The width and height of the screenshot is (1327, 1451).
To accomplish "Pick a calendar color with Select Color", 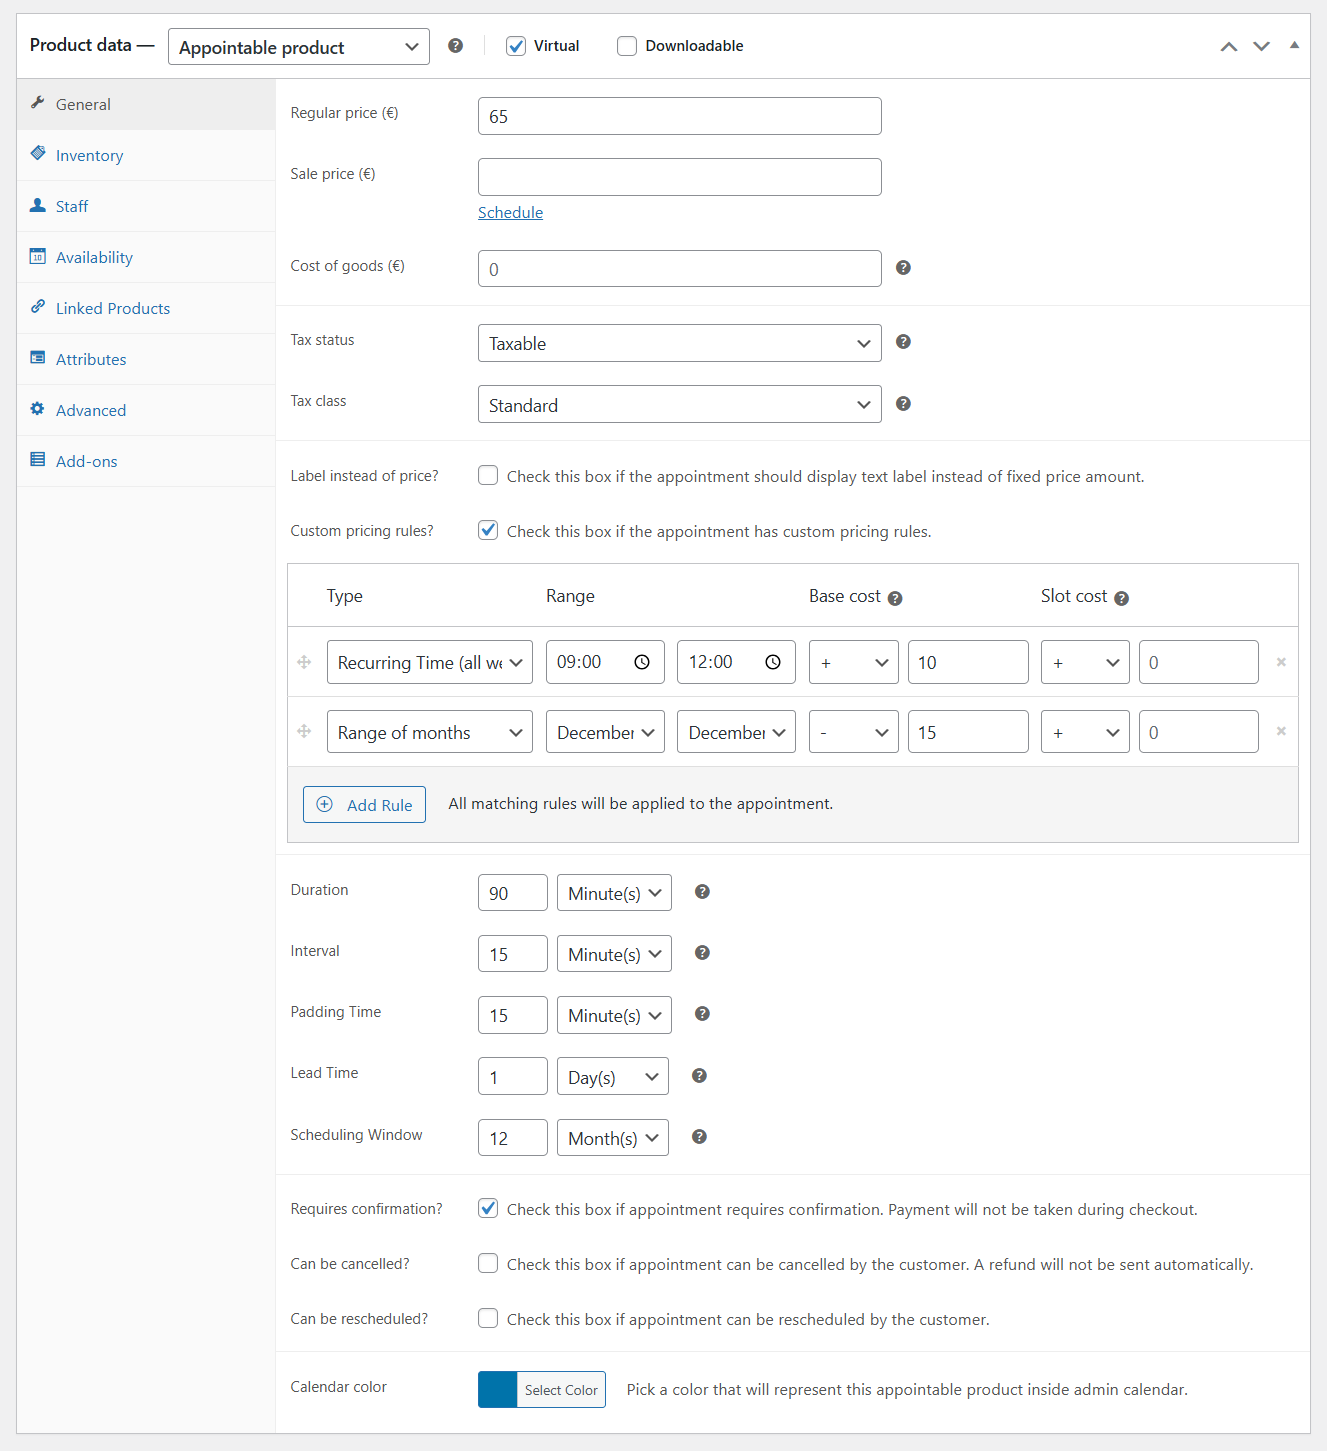I will pyautogui.click(x=560, y=1389).
